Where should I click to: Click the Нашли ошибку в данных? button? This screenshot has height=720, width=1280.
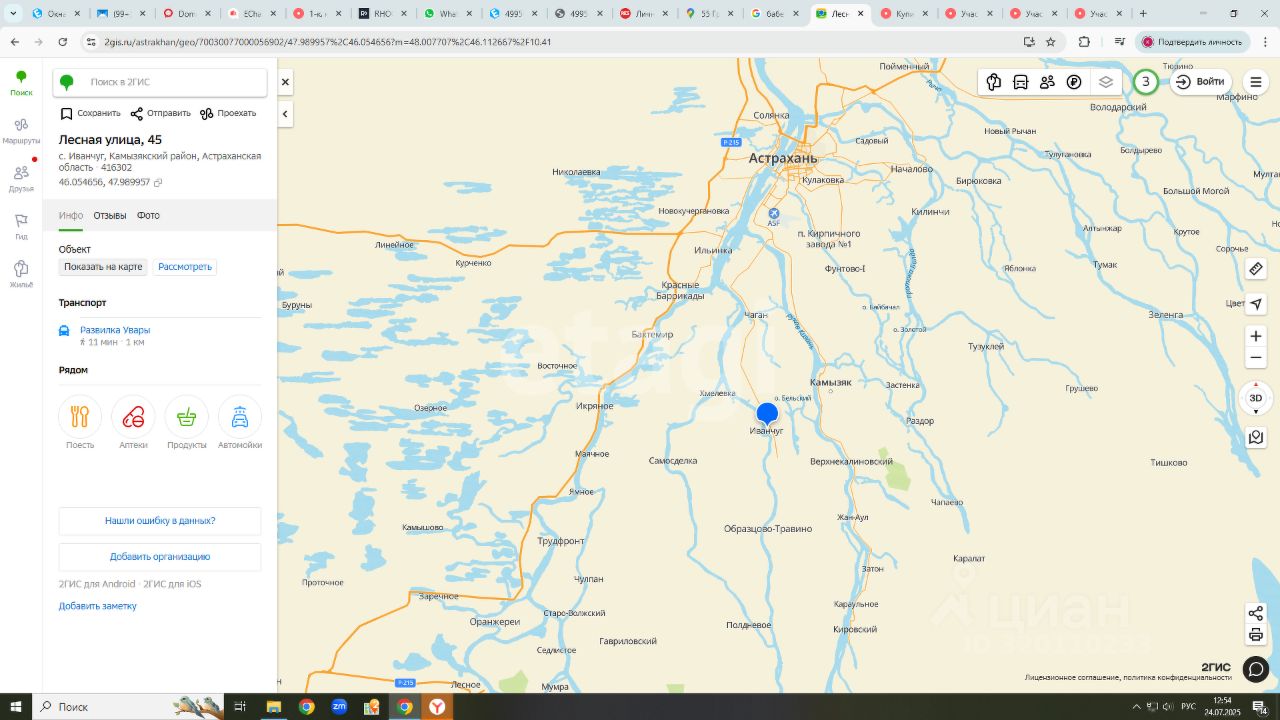tap(160, 521)
